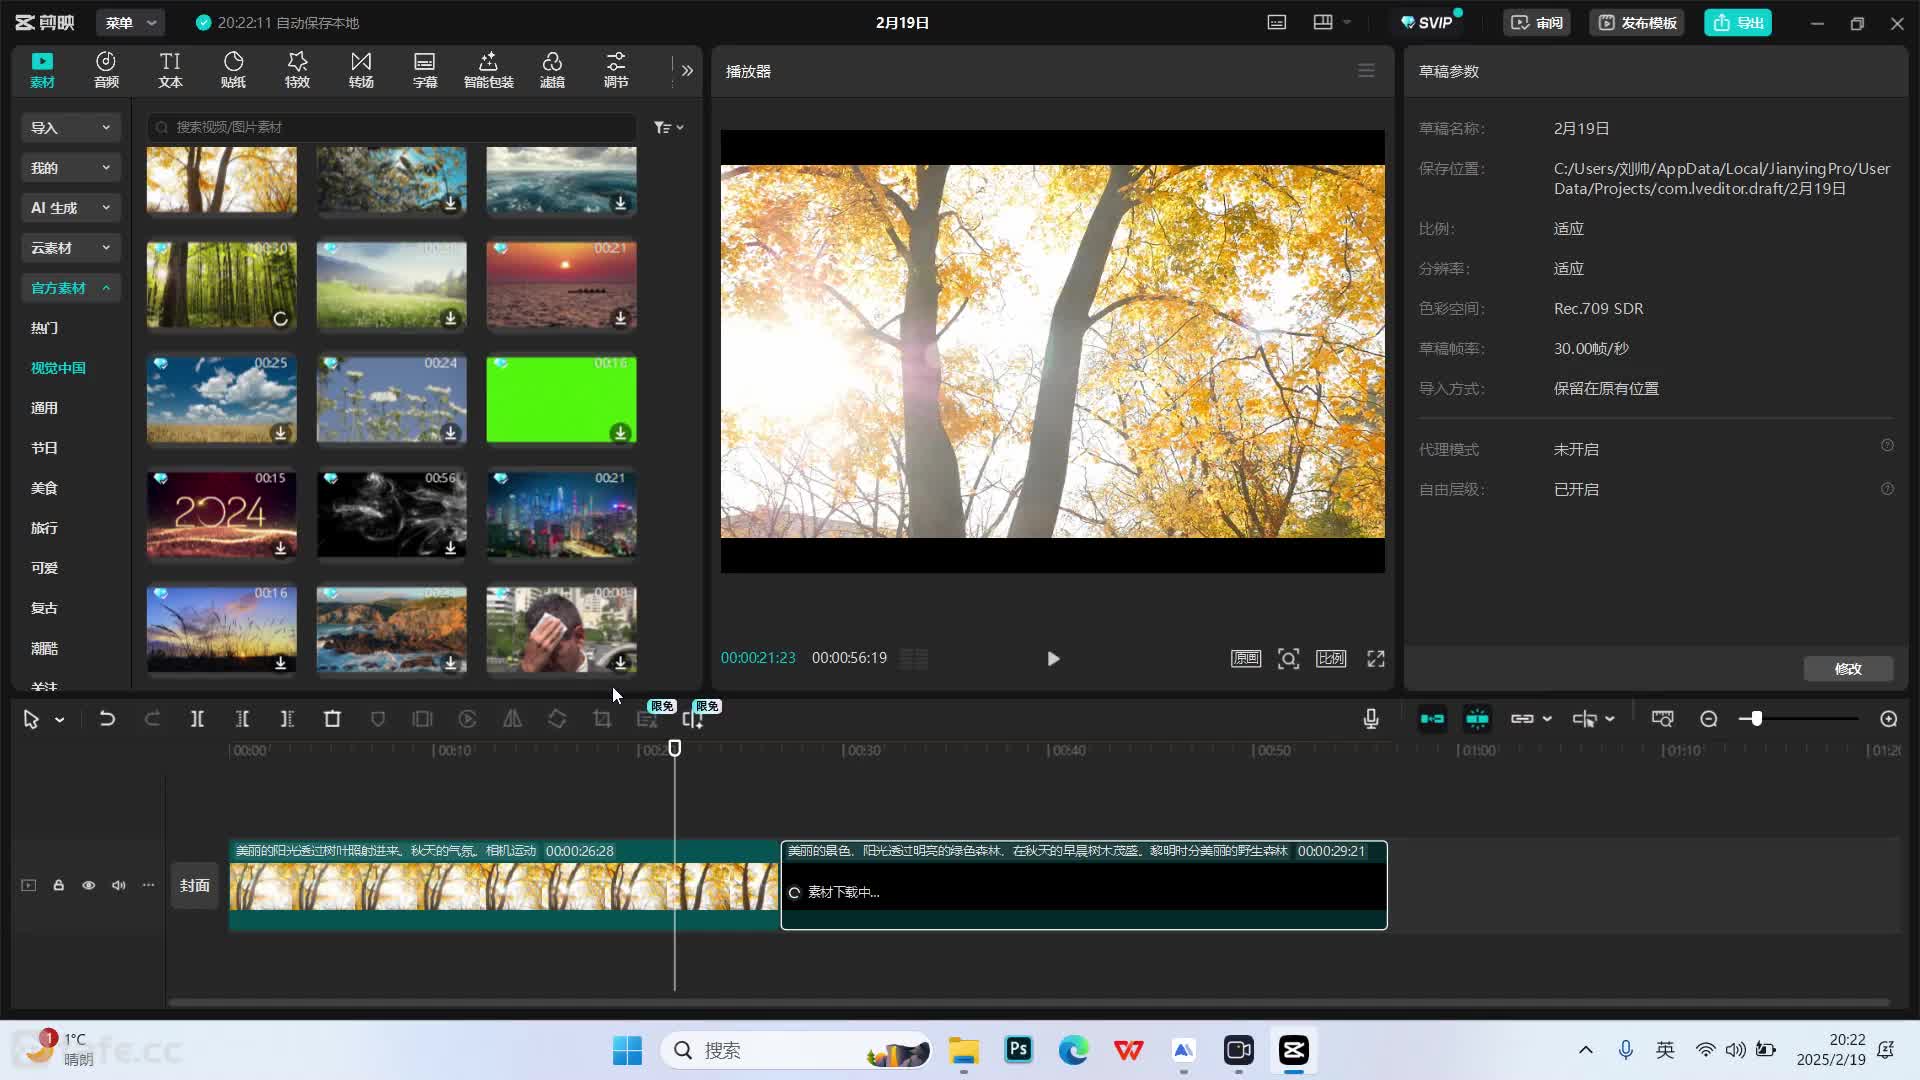1920x1080 pixels.
Task: Click the 修改 modify button
Action: pyautogui.click(x=1848, y=669)
